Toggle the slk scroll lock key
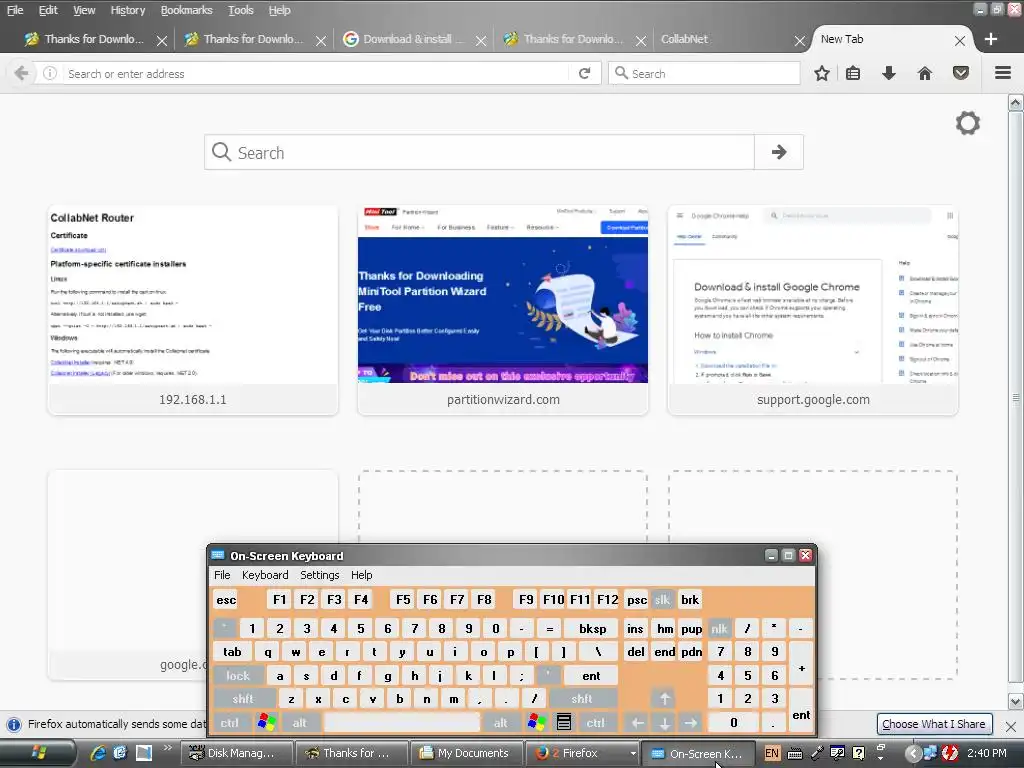 click(662, 600)
